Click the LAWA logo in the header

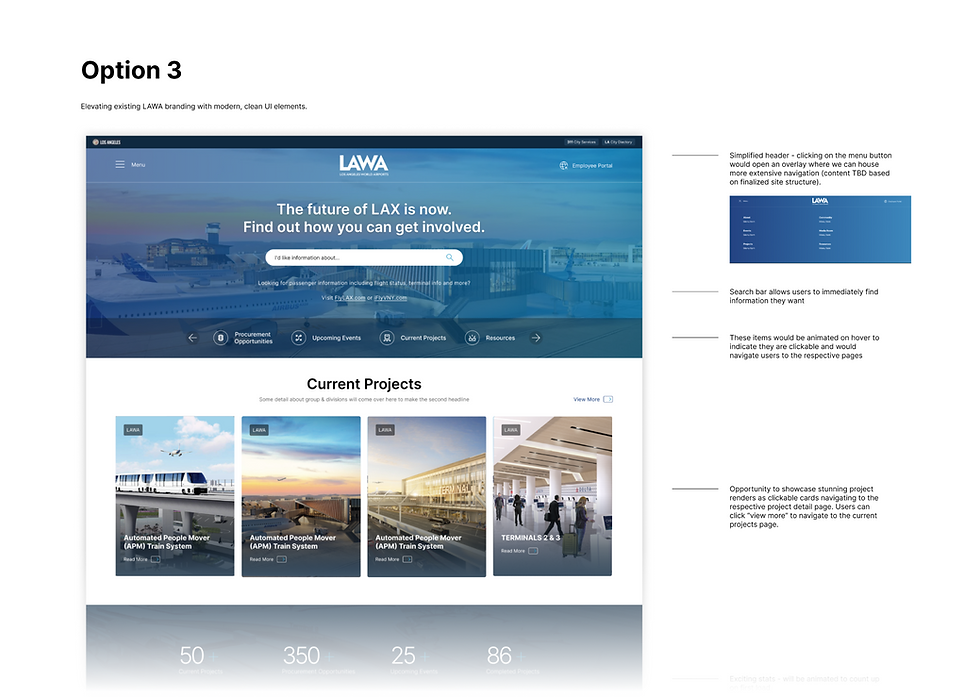pyautogui.click(x=364, y=165)
